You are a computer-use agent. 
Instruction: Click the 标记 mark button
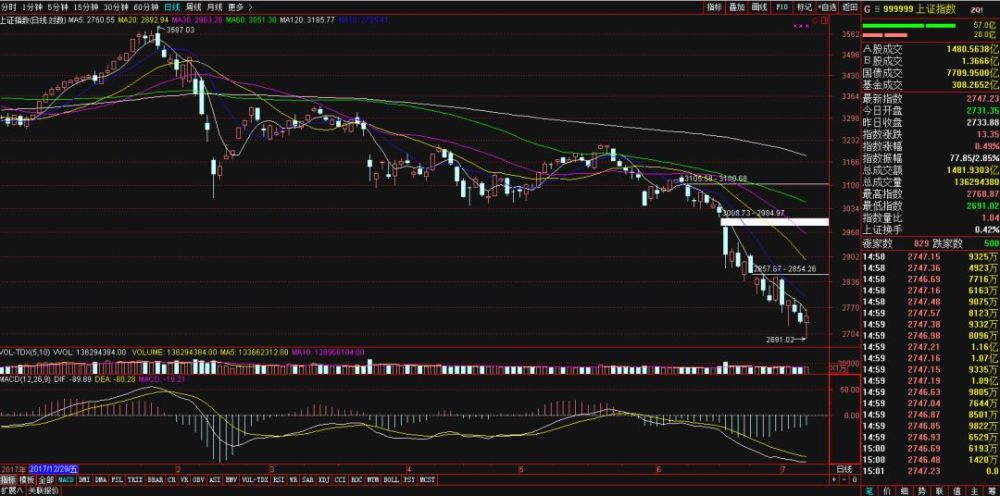804,7
